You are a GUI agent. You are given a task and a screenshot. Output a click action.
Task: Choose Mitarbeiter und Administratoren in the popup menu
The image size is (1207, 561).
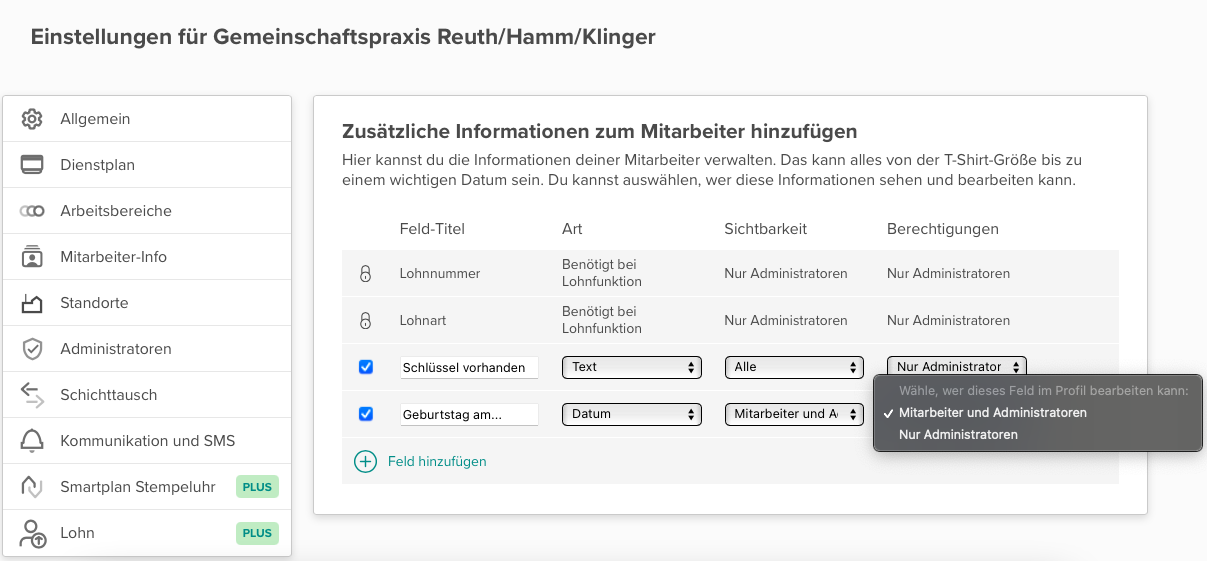(x=1038, y=412)
